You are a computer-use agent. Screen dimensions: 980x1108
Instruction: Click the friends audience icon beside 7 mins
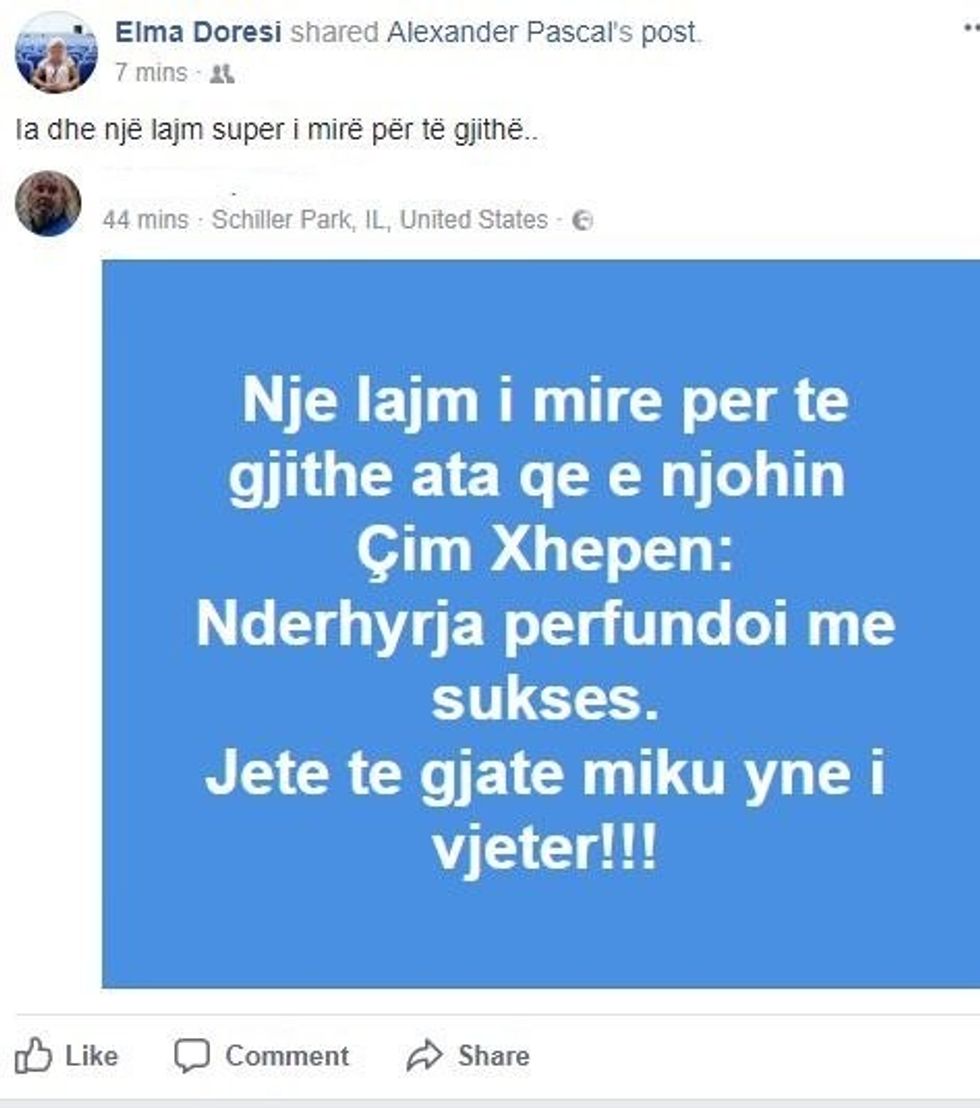pos(222,73)
